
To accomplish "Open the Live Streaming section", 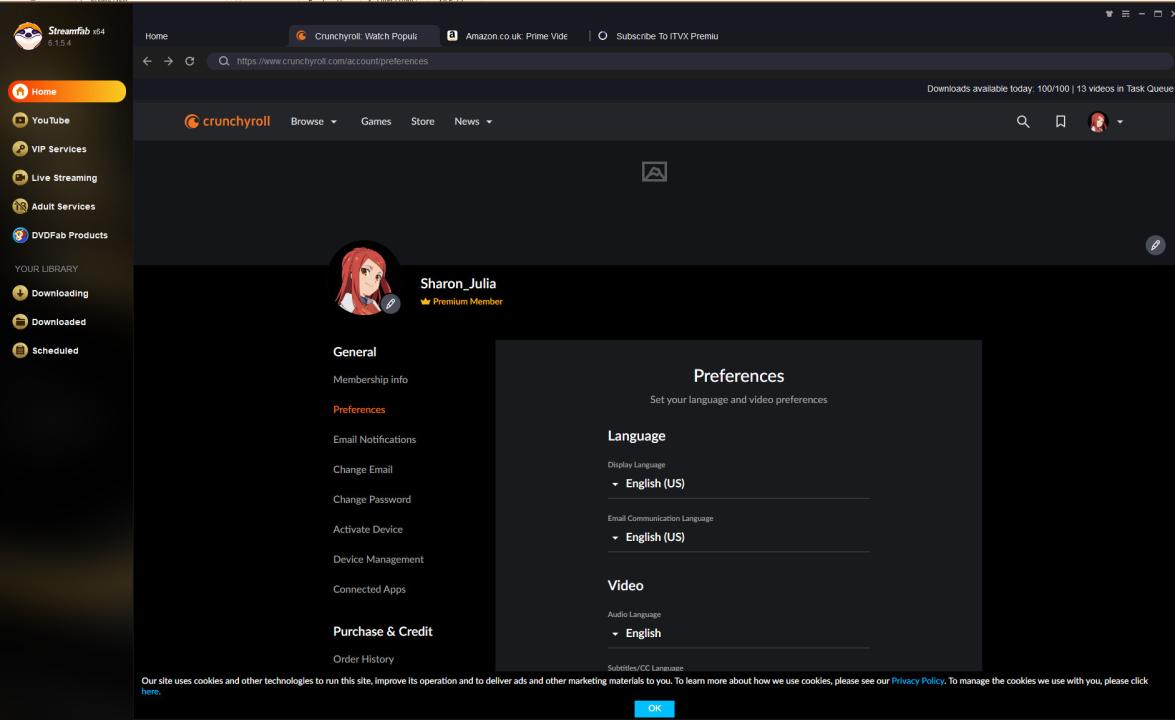I will coord(55,178).
